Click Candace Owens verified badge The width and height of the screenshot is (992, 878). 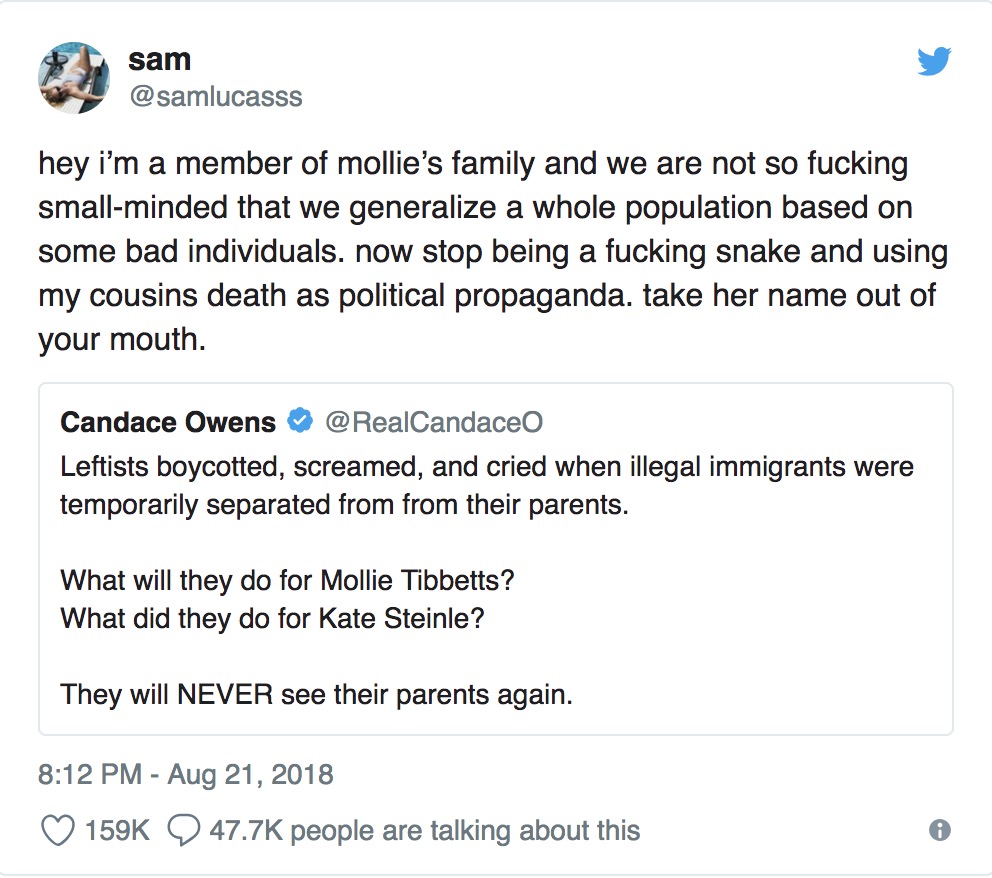click(300, 421)
